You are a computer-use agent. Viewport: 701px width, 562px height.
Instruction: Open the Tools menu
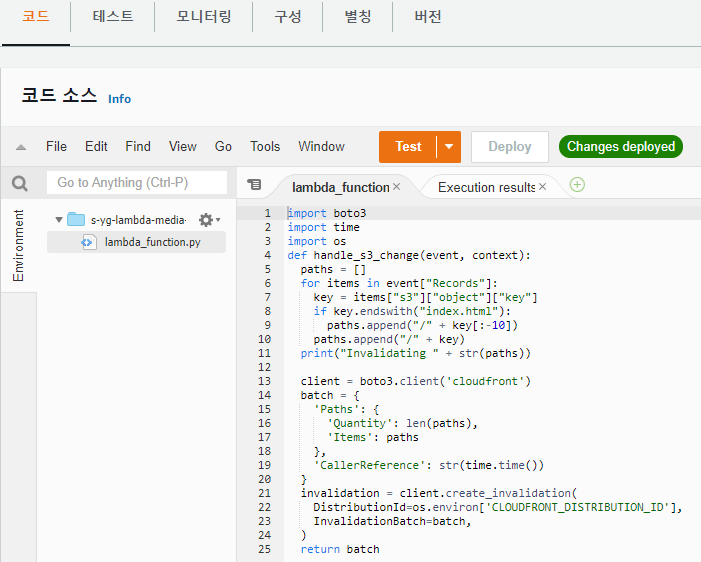[265, 147]
